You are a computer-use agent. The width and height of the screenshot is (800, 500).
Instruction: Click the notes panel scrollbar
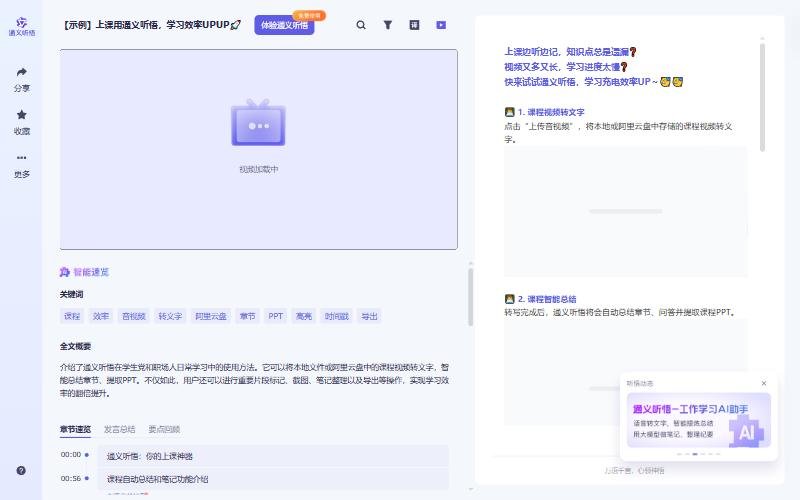coord(762,97)
